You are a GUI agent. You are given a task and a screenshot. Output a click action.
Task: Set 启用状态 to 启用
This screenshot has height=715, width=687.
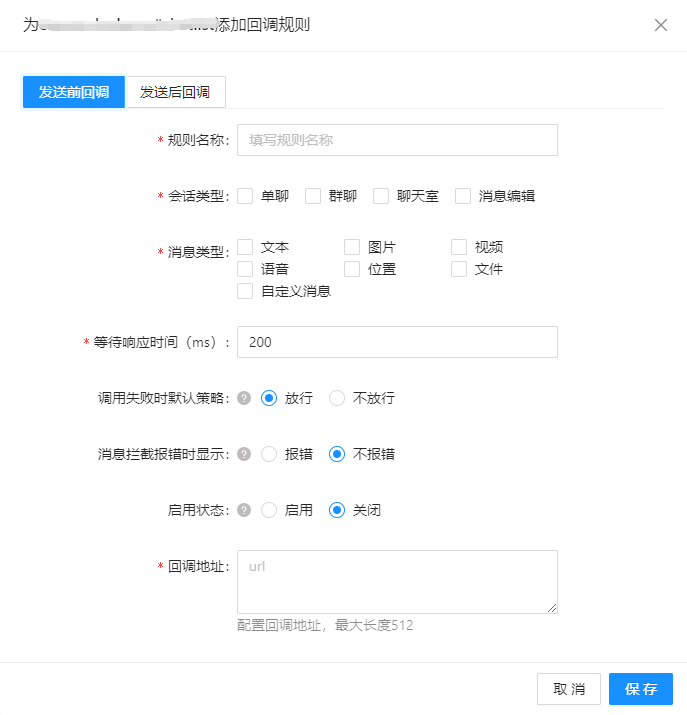click(x=269, y=510)
